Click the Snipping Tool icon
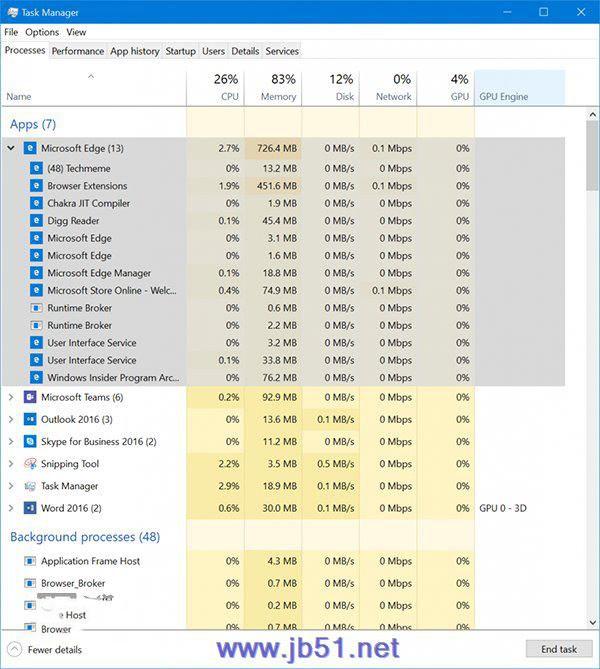Image resolution: width=600 pixels, height=669 pixels. click(30, 464)
